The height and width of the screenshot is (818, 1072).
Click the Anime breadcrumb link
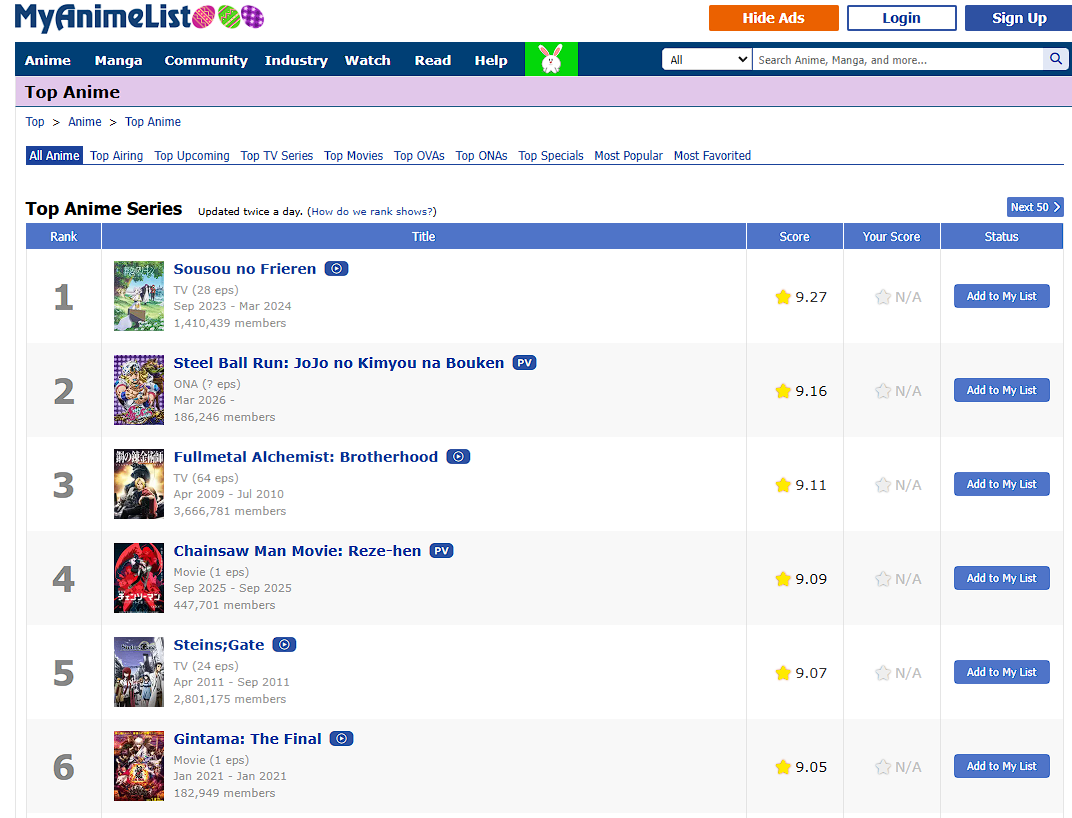tap(85, 122)
